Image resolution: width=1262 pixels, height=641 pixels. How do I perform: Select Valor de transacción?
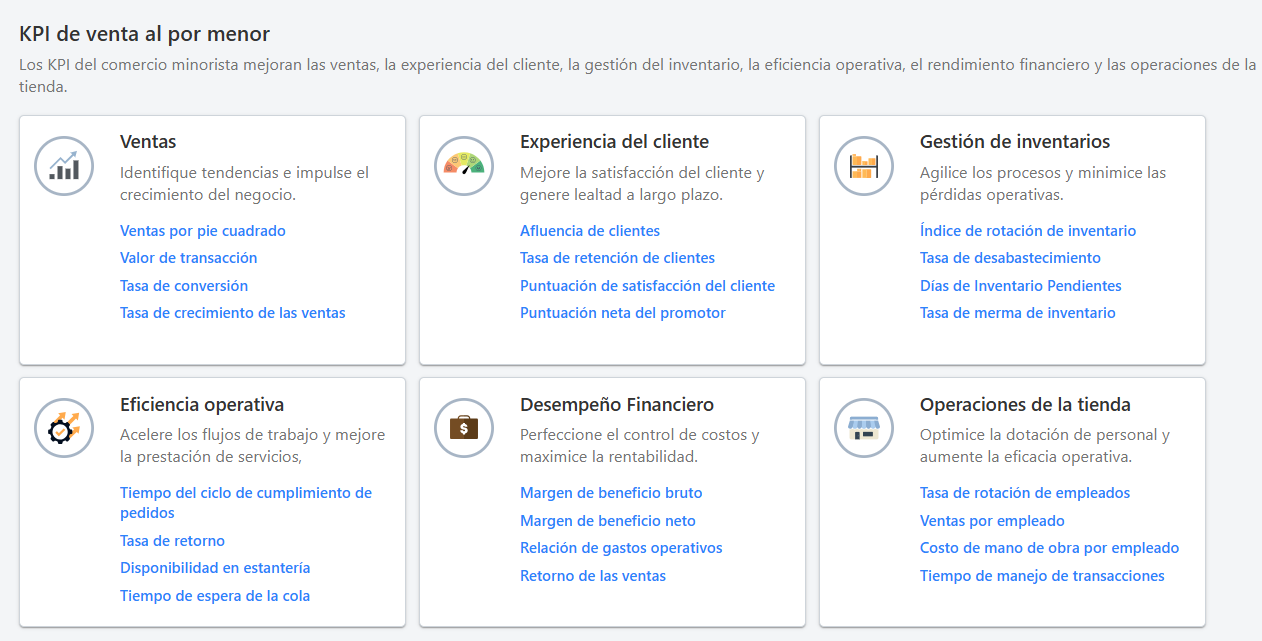coord(188,257)
